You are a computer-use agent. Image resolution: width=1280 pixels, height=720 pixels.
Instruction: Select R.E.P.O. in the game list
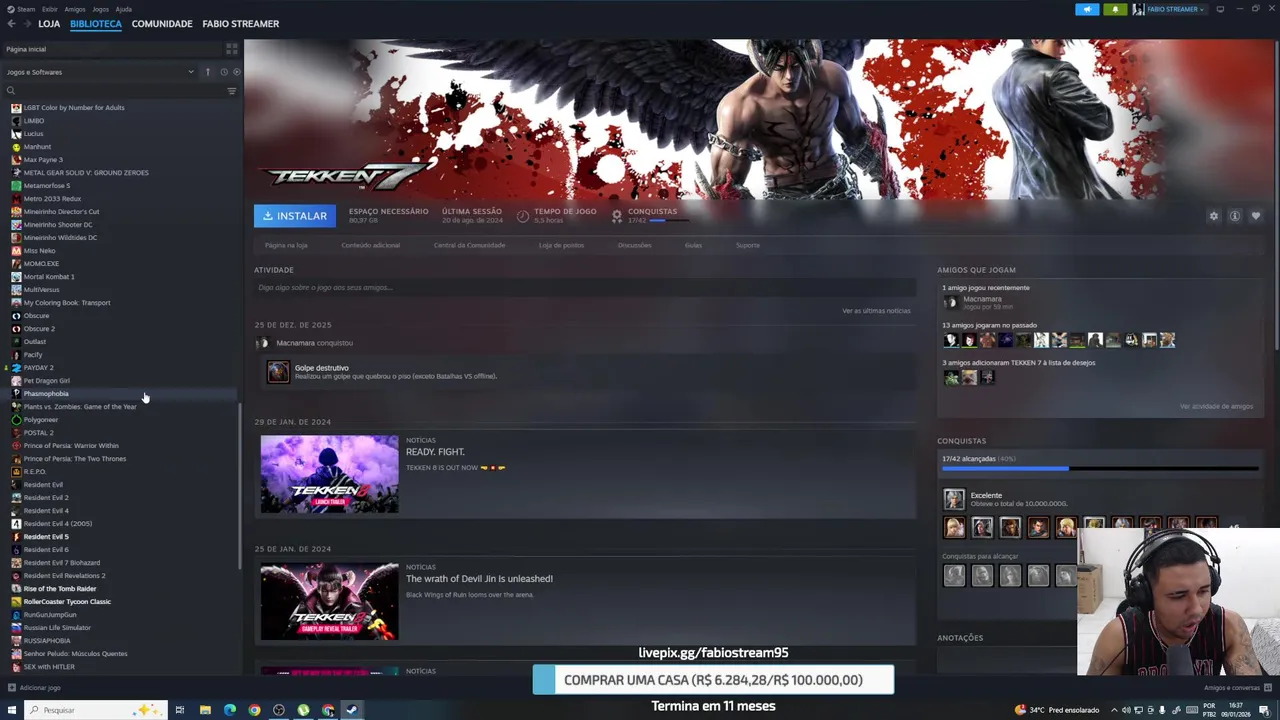(35, 472)
